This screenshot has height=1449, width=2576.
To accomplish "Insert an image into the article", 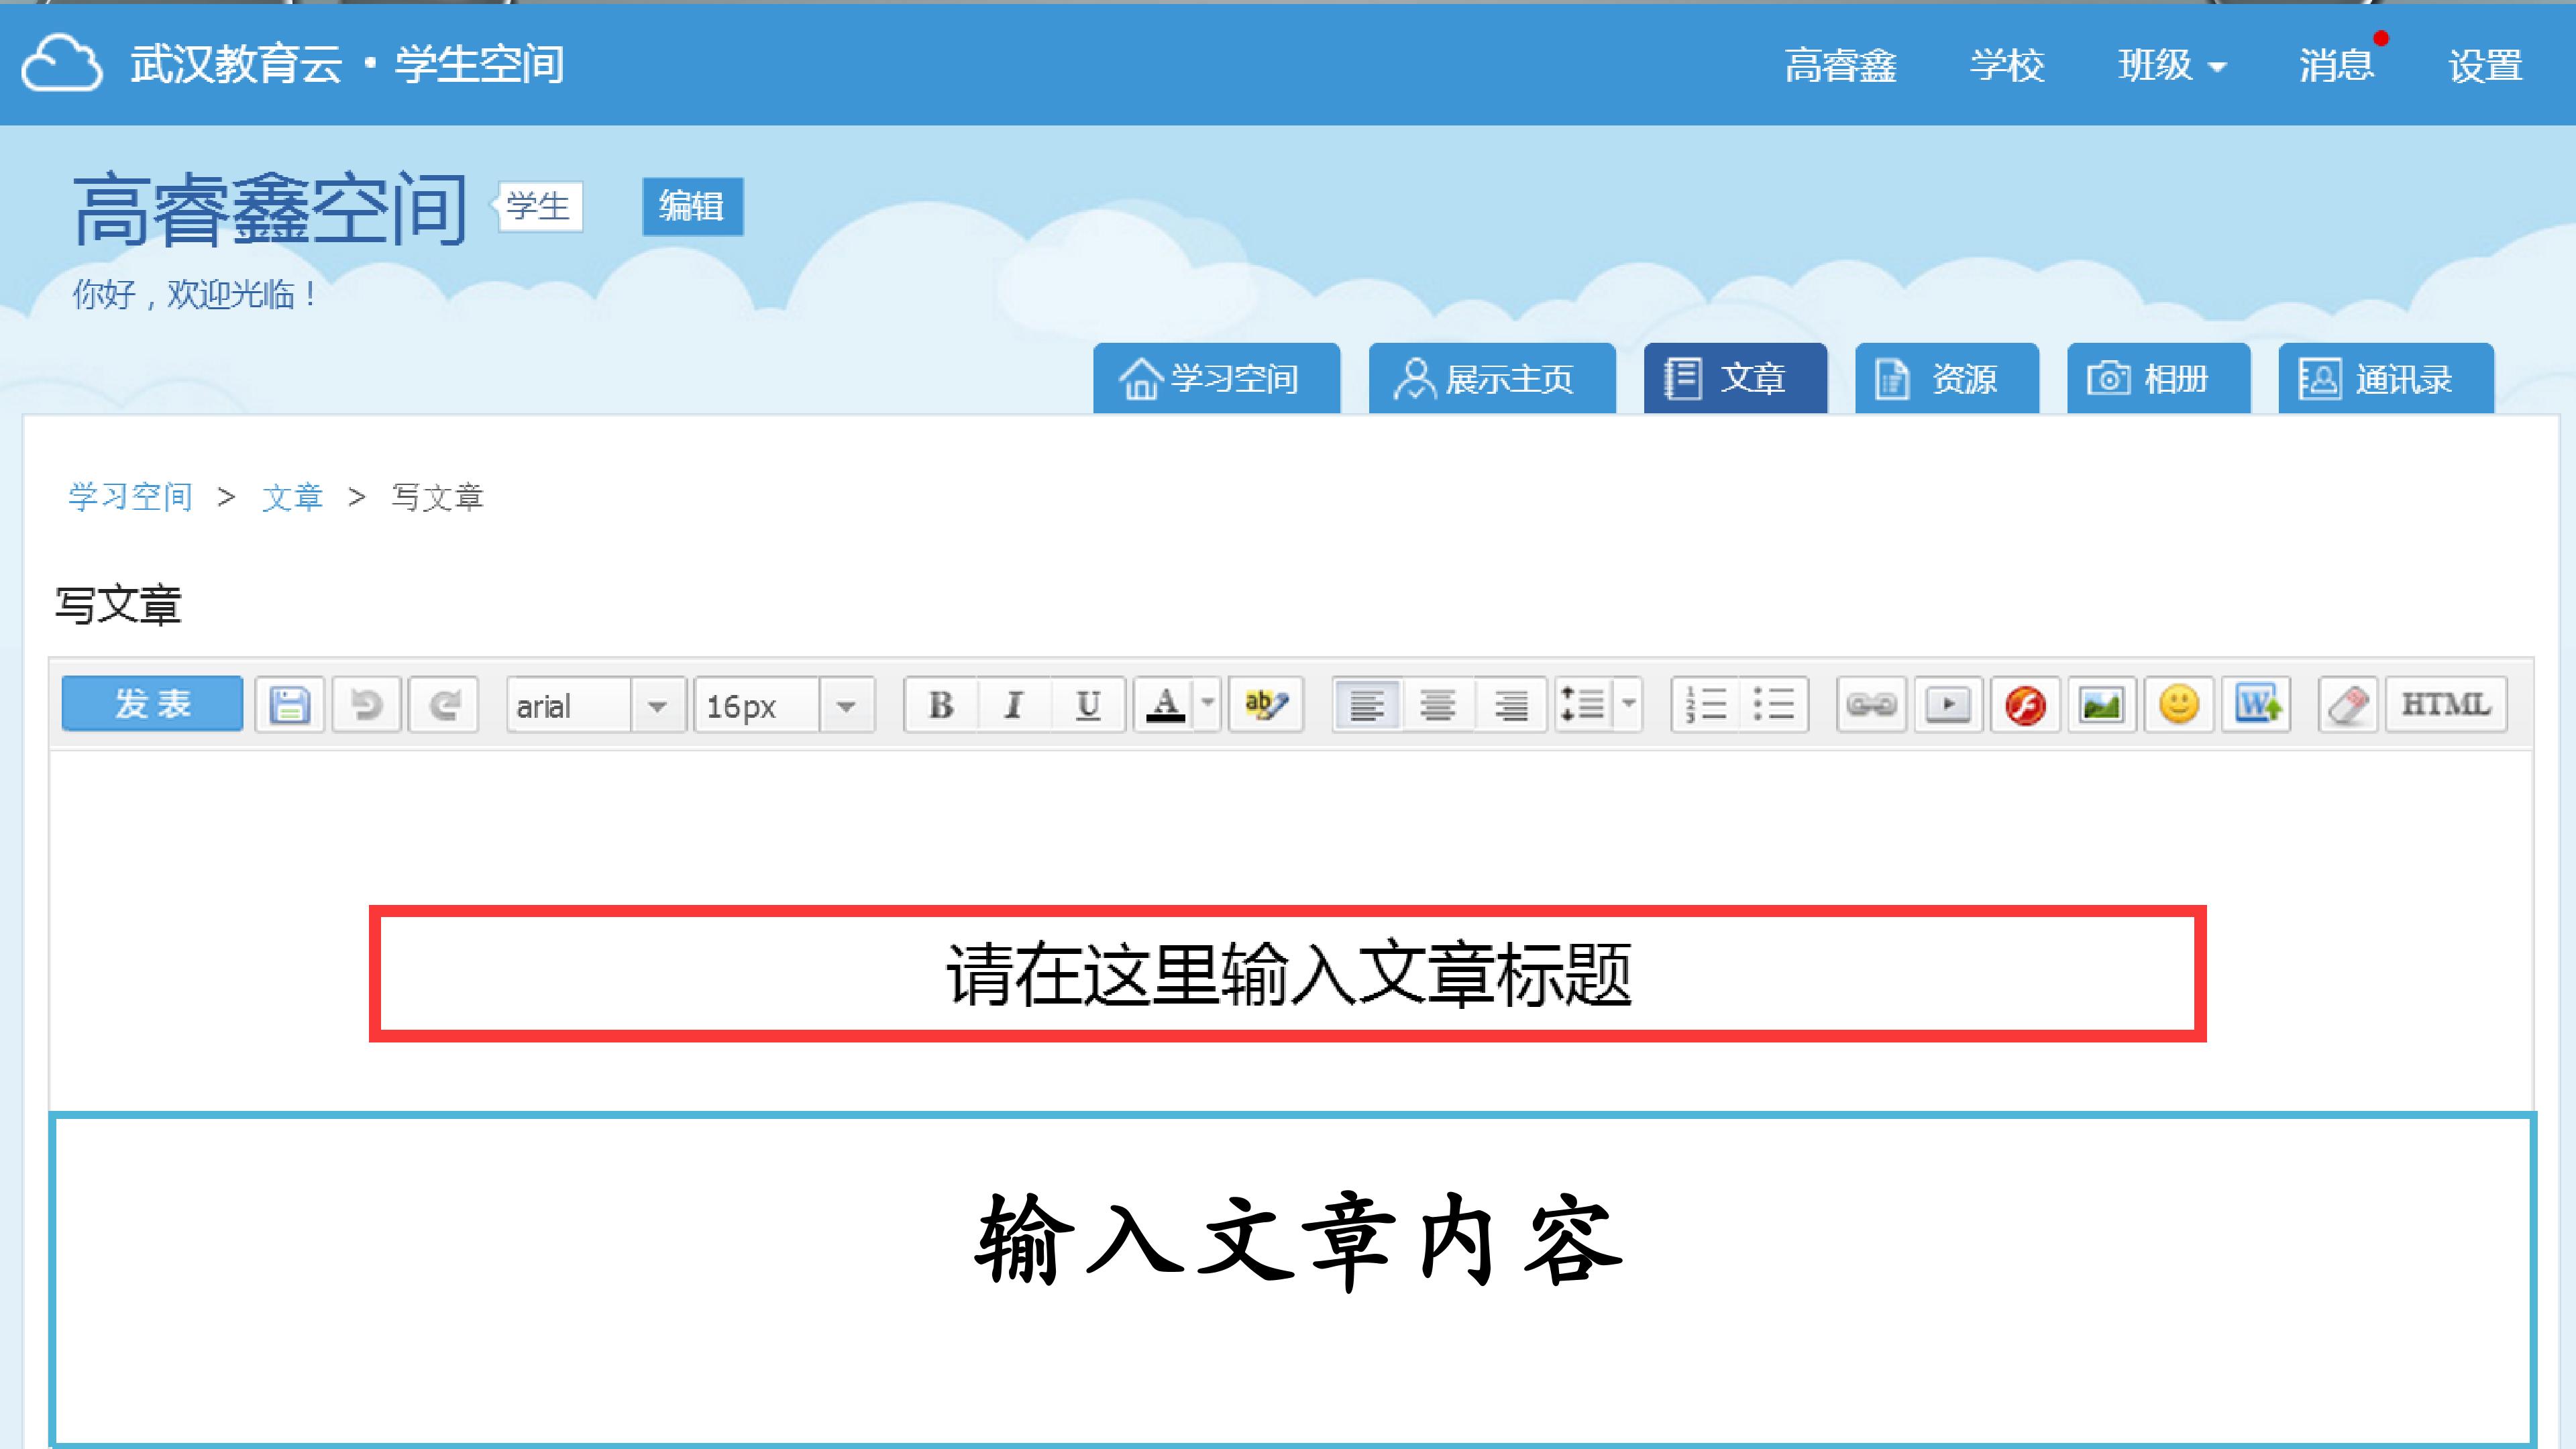I will tap(2101, 705).
